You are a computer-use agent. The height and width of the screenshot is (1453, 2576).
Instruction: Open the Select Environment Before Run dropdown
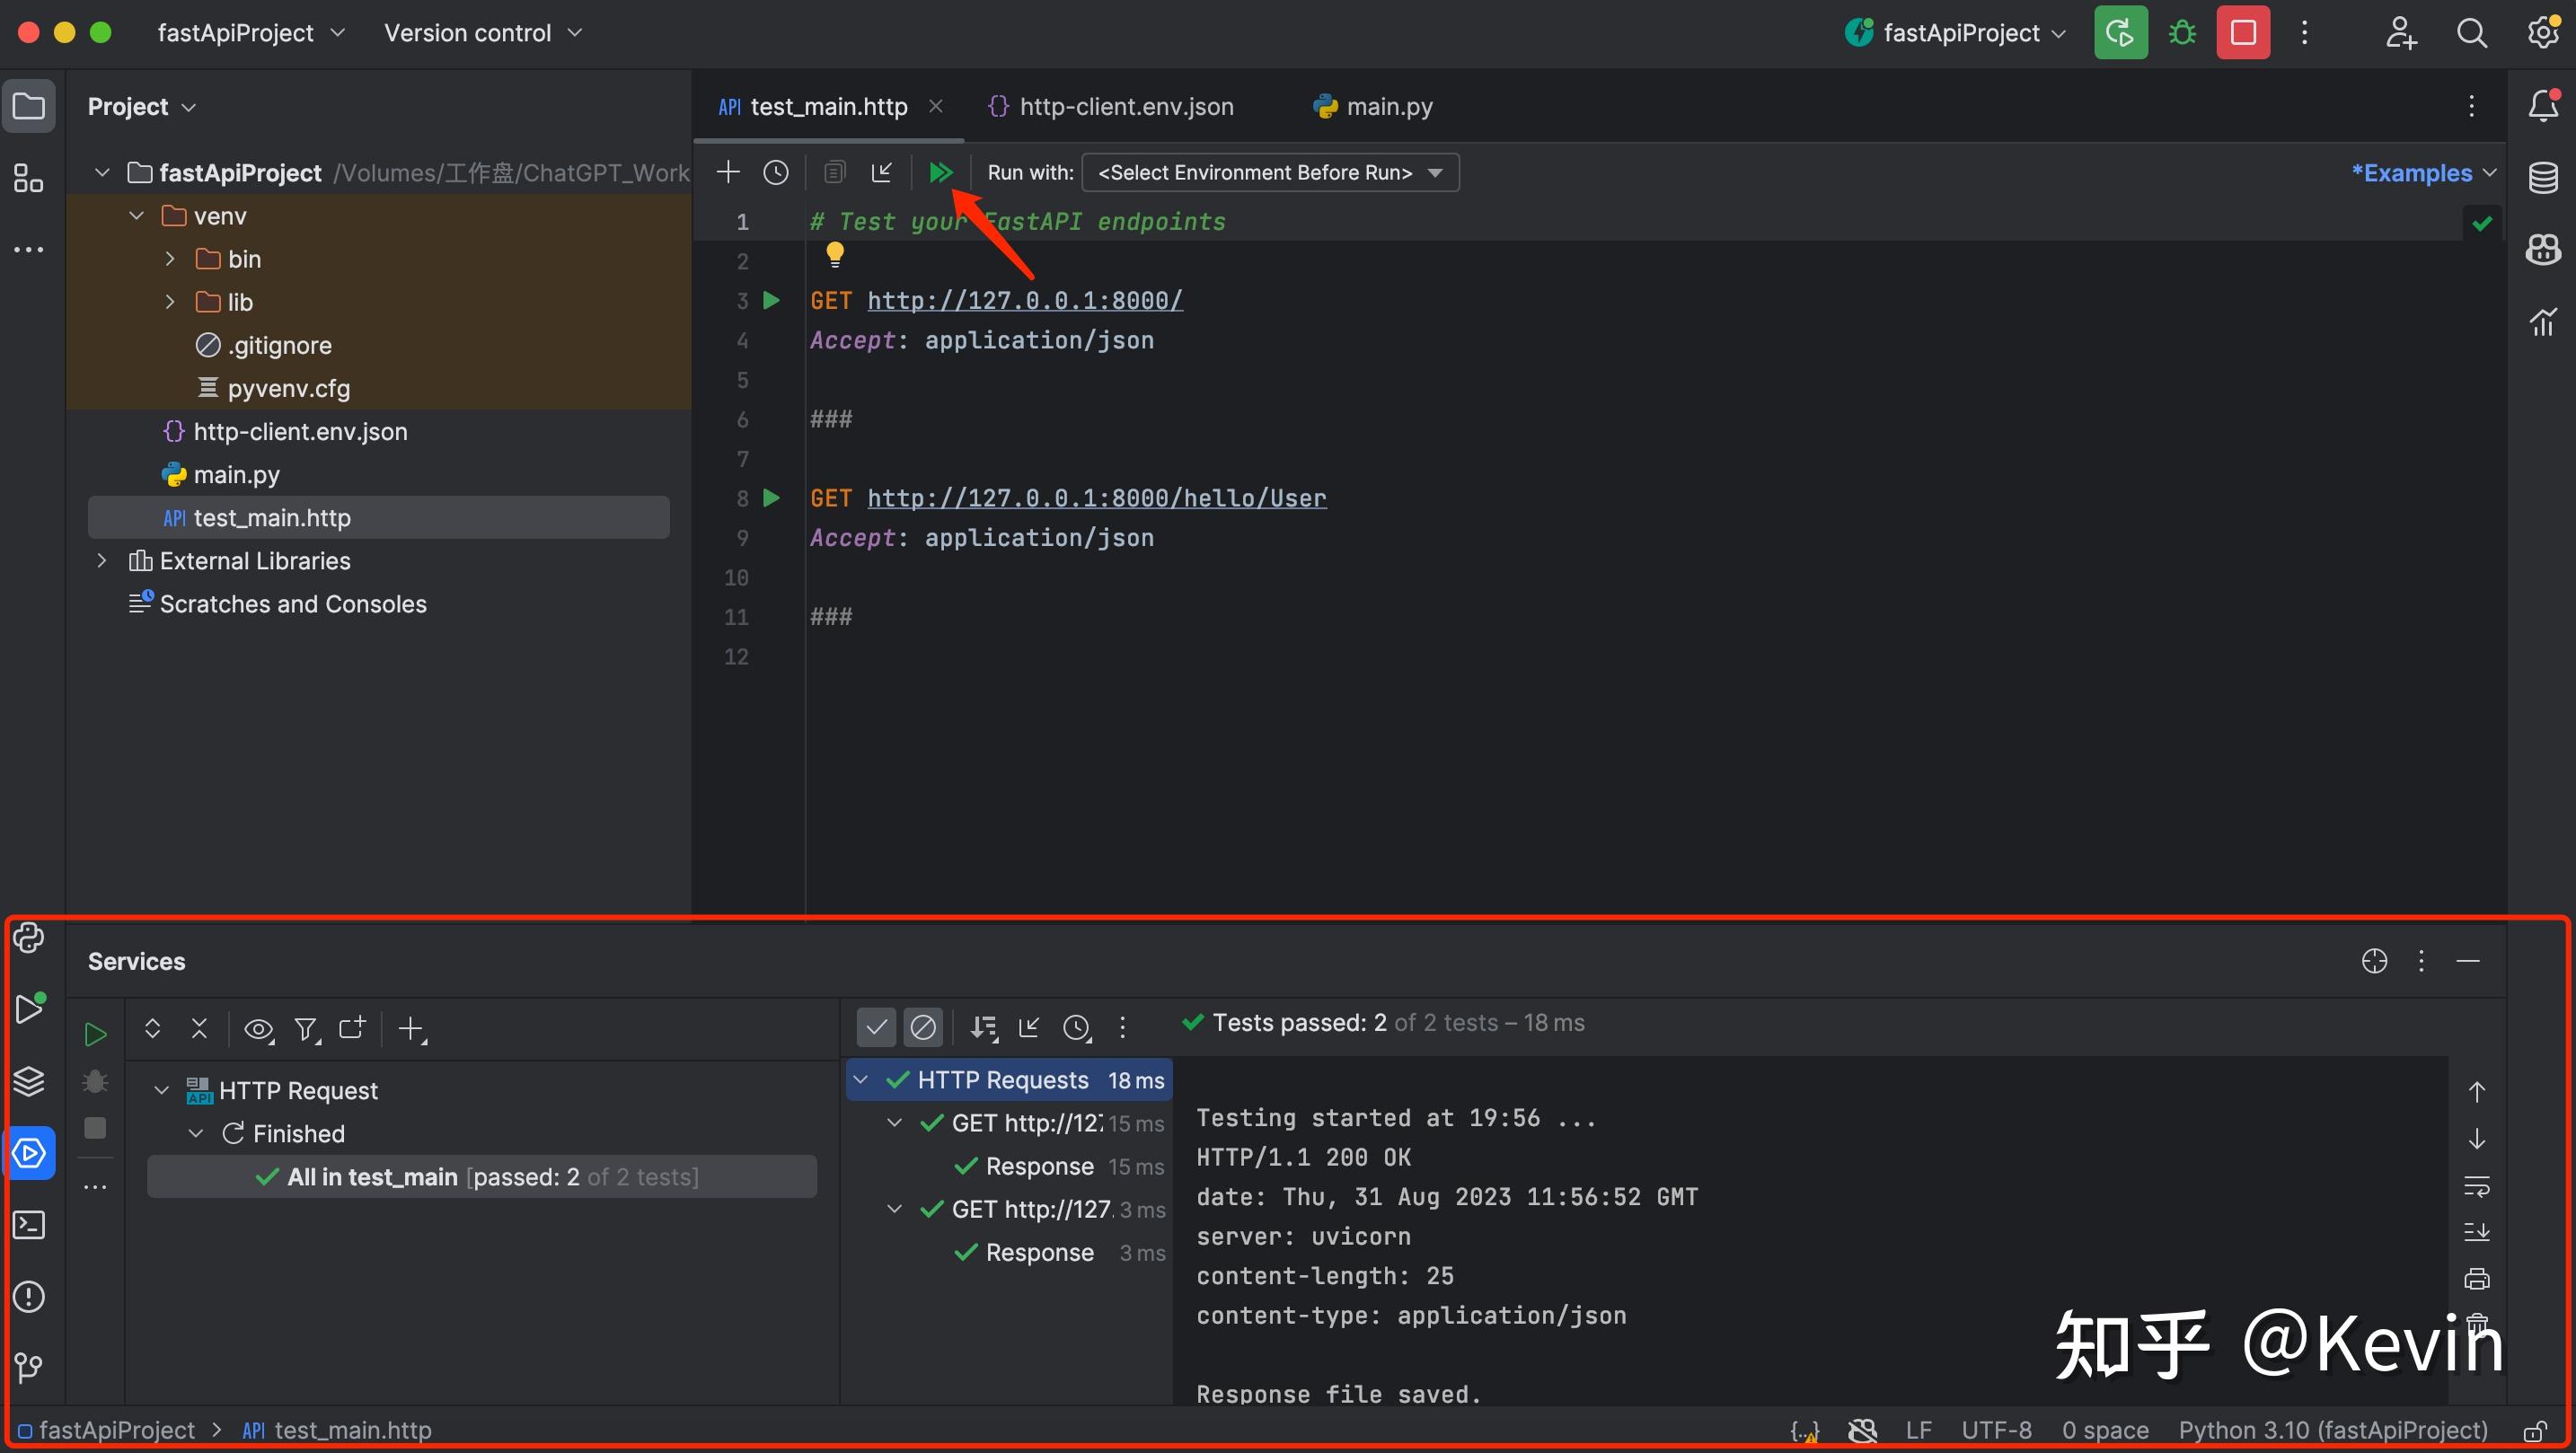(x=1268, y=172)
